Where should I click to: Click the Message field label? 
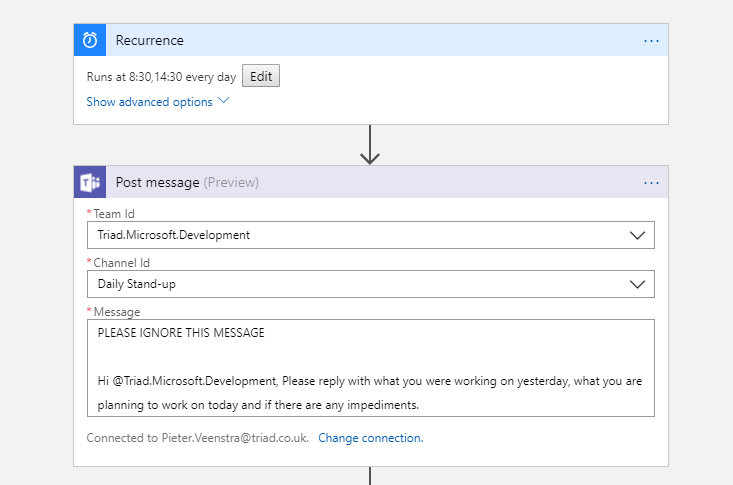(117, 312)
